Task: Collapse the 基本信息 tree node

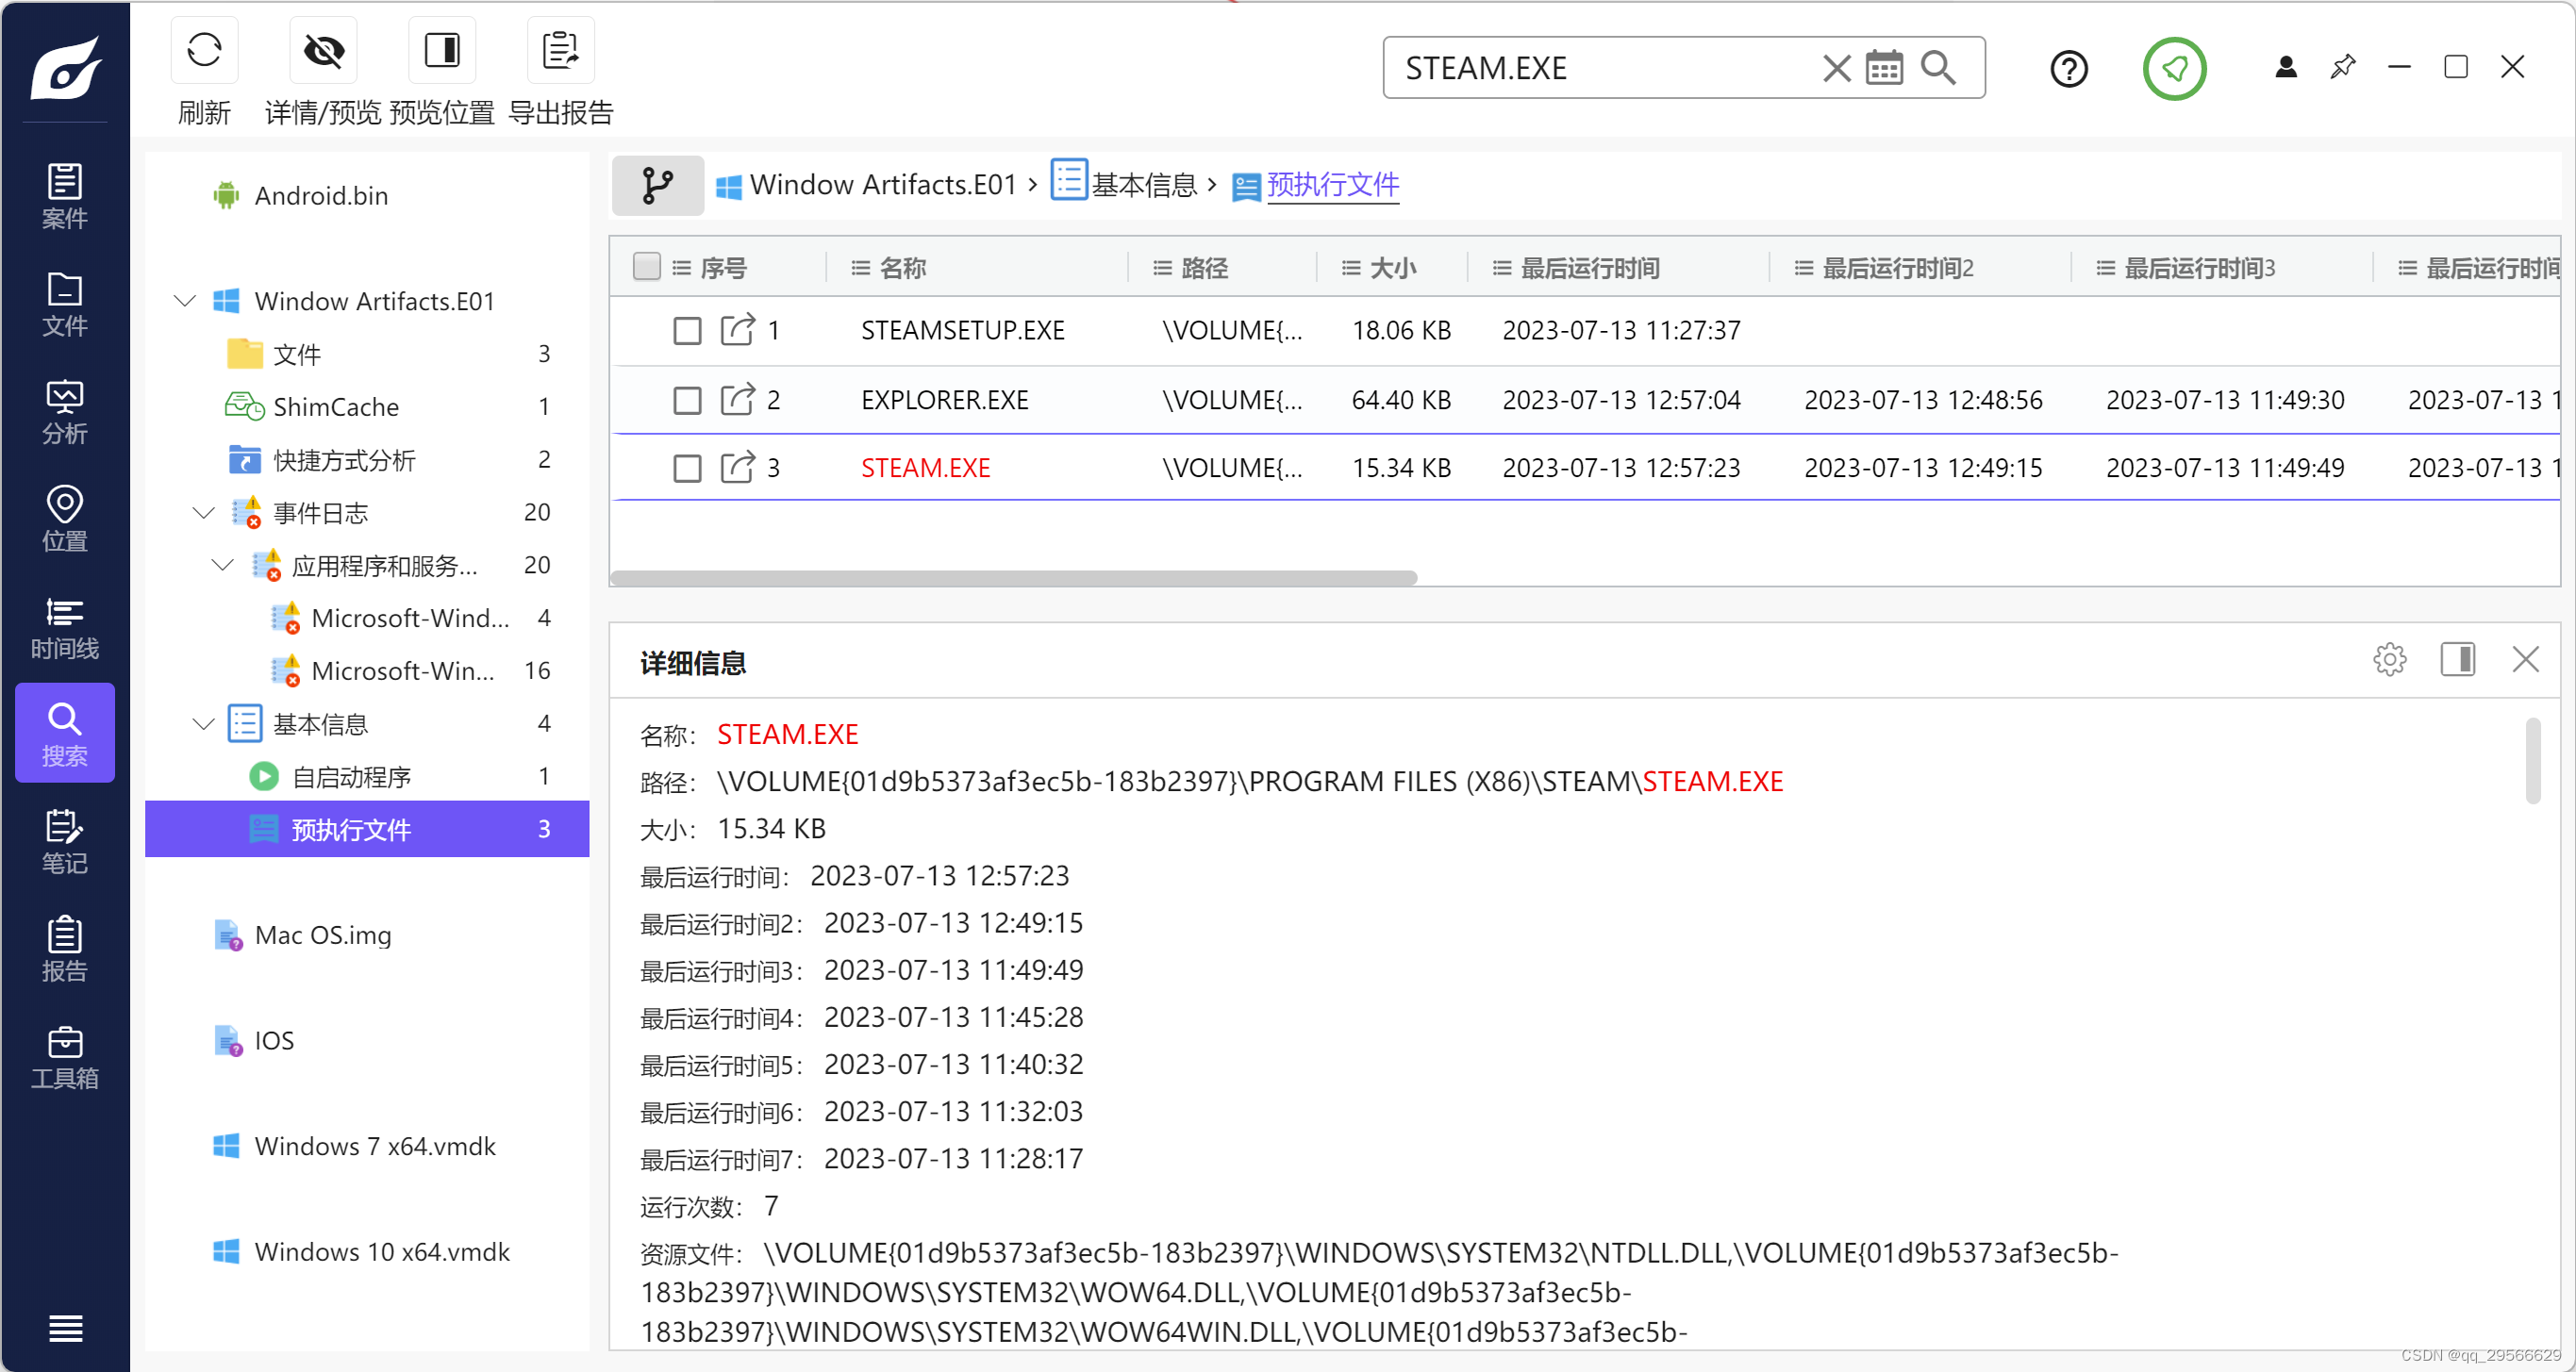Action: click(204, 723)
